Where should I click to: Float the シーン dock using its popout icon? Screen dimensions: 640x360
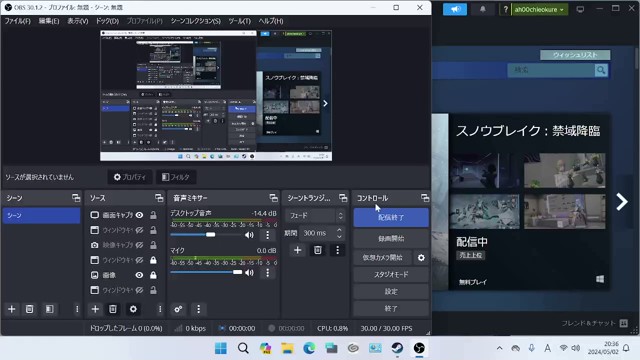tap(76, 198)
